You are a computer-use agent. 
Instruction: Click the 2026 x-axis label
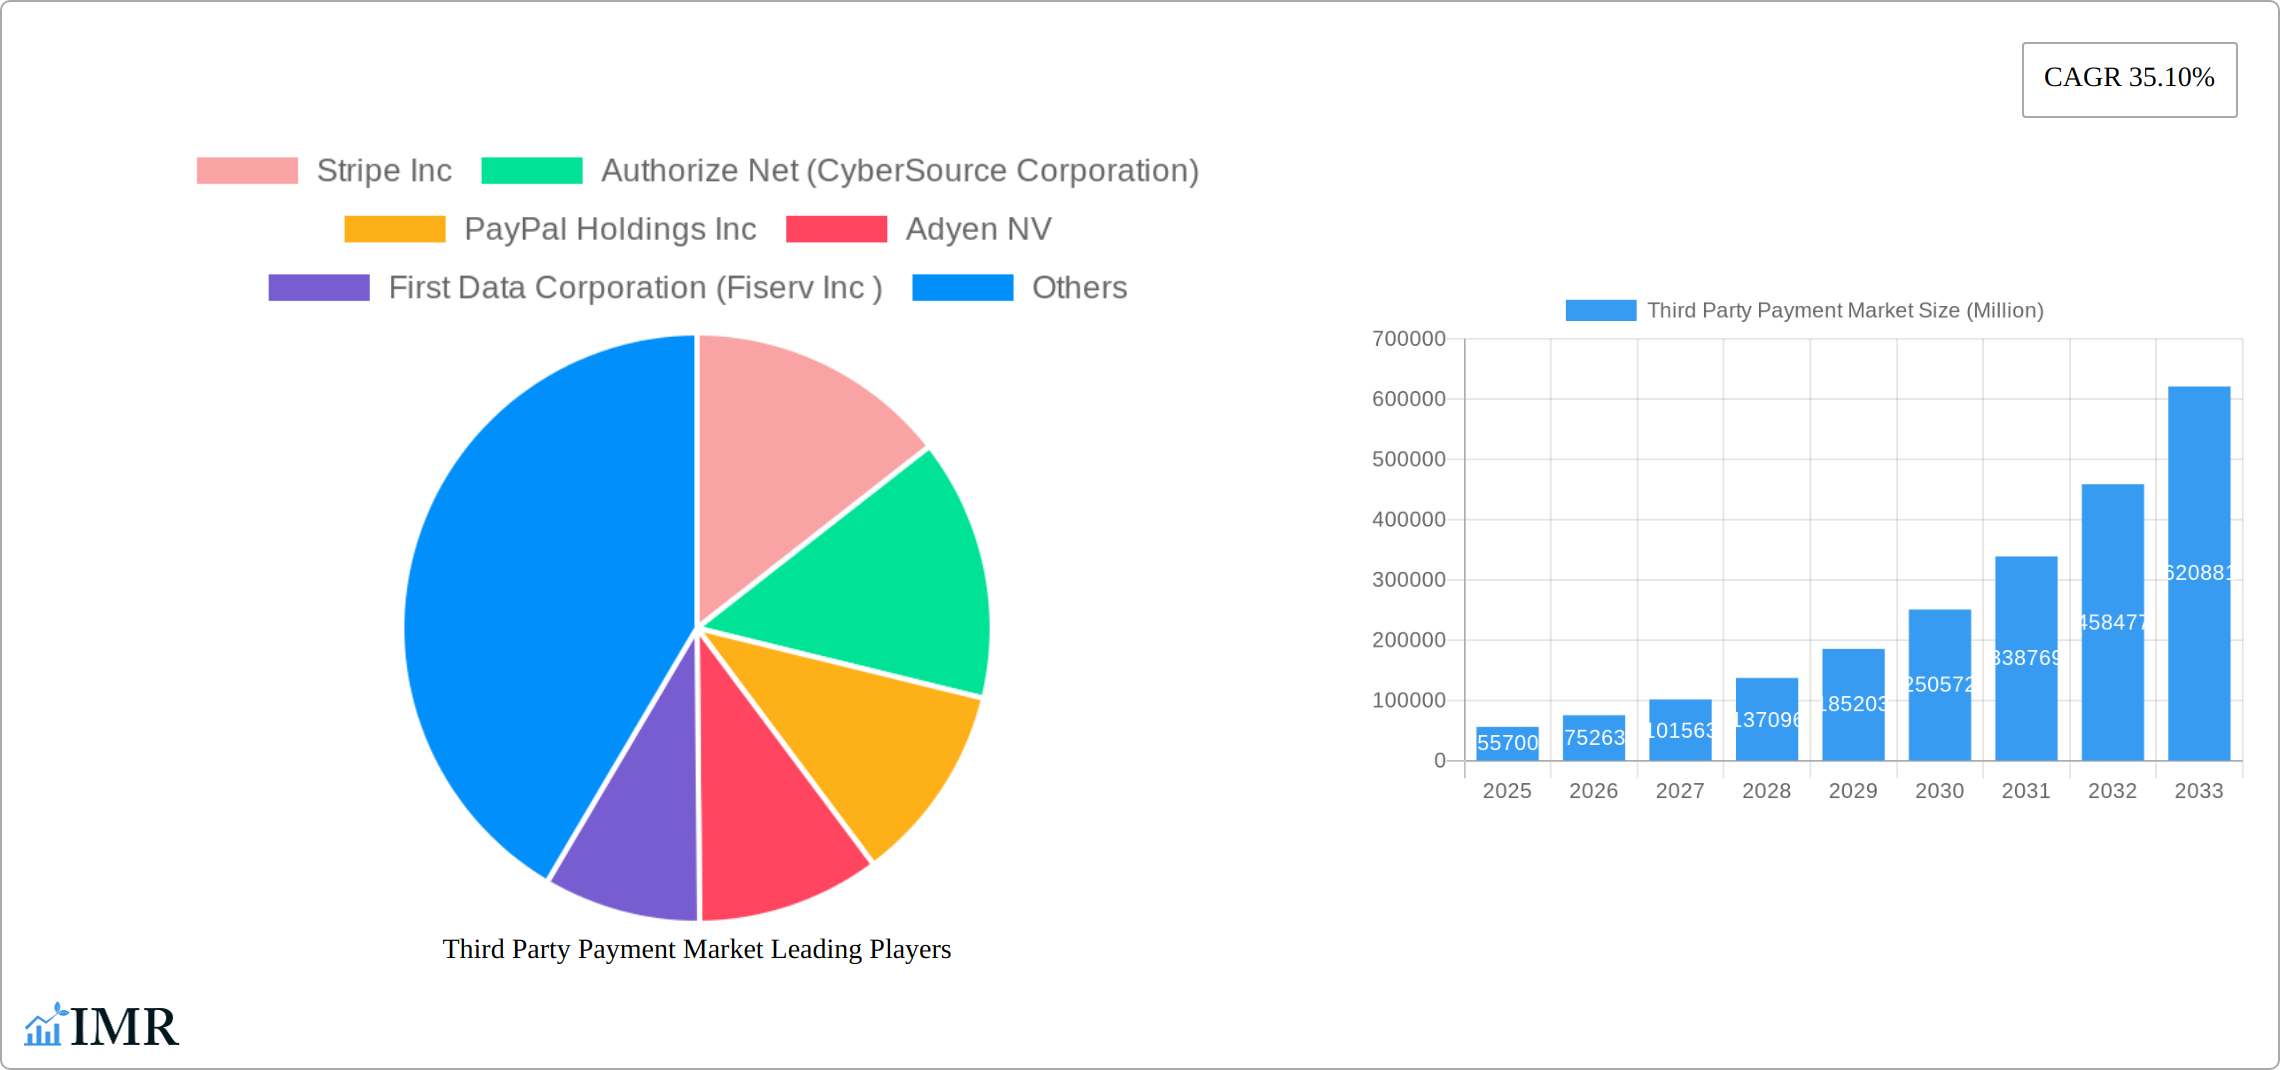1594,791
